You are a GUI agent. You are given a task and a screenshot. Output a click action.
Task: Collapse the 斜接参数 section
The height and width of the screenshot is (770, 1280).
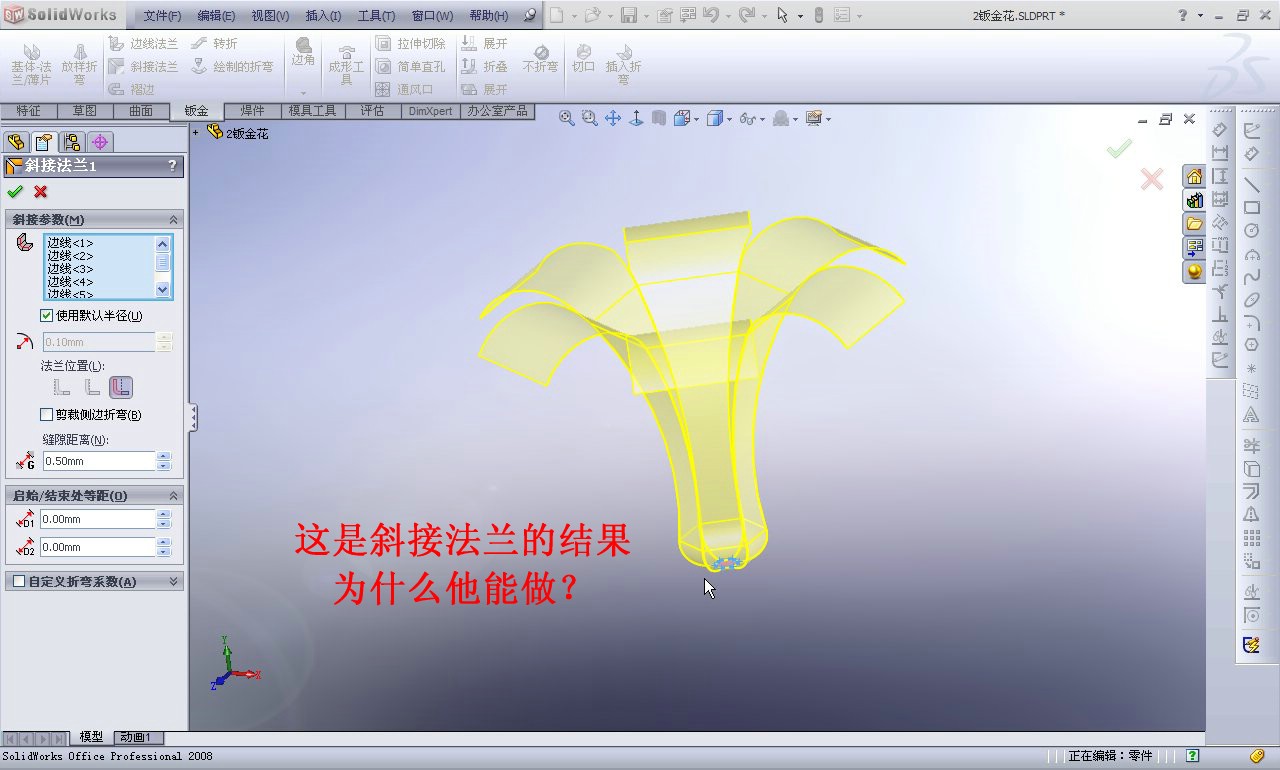(x=173, y=219)
